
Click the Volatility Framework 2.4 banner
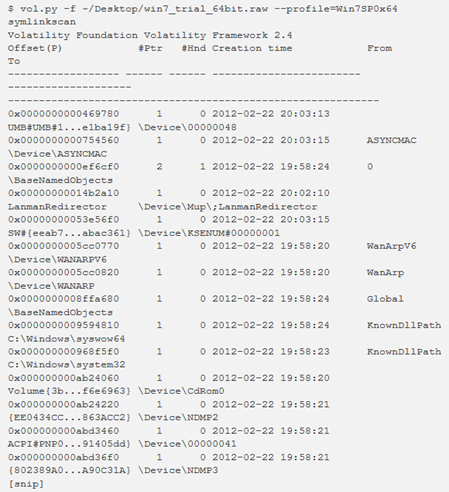point(150,35)
